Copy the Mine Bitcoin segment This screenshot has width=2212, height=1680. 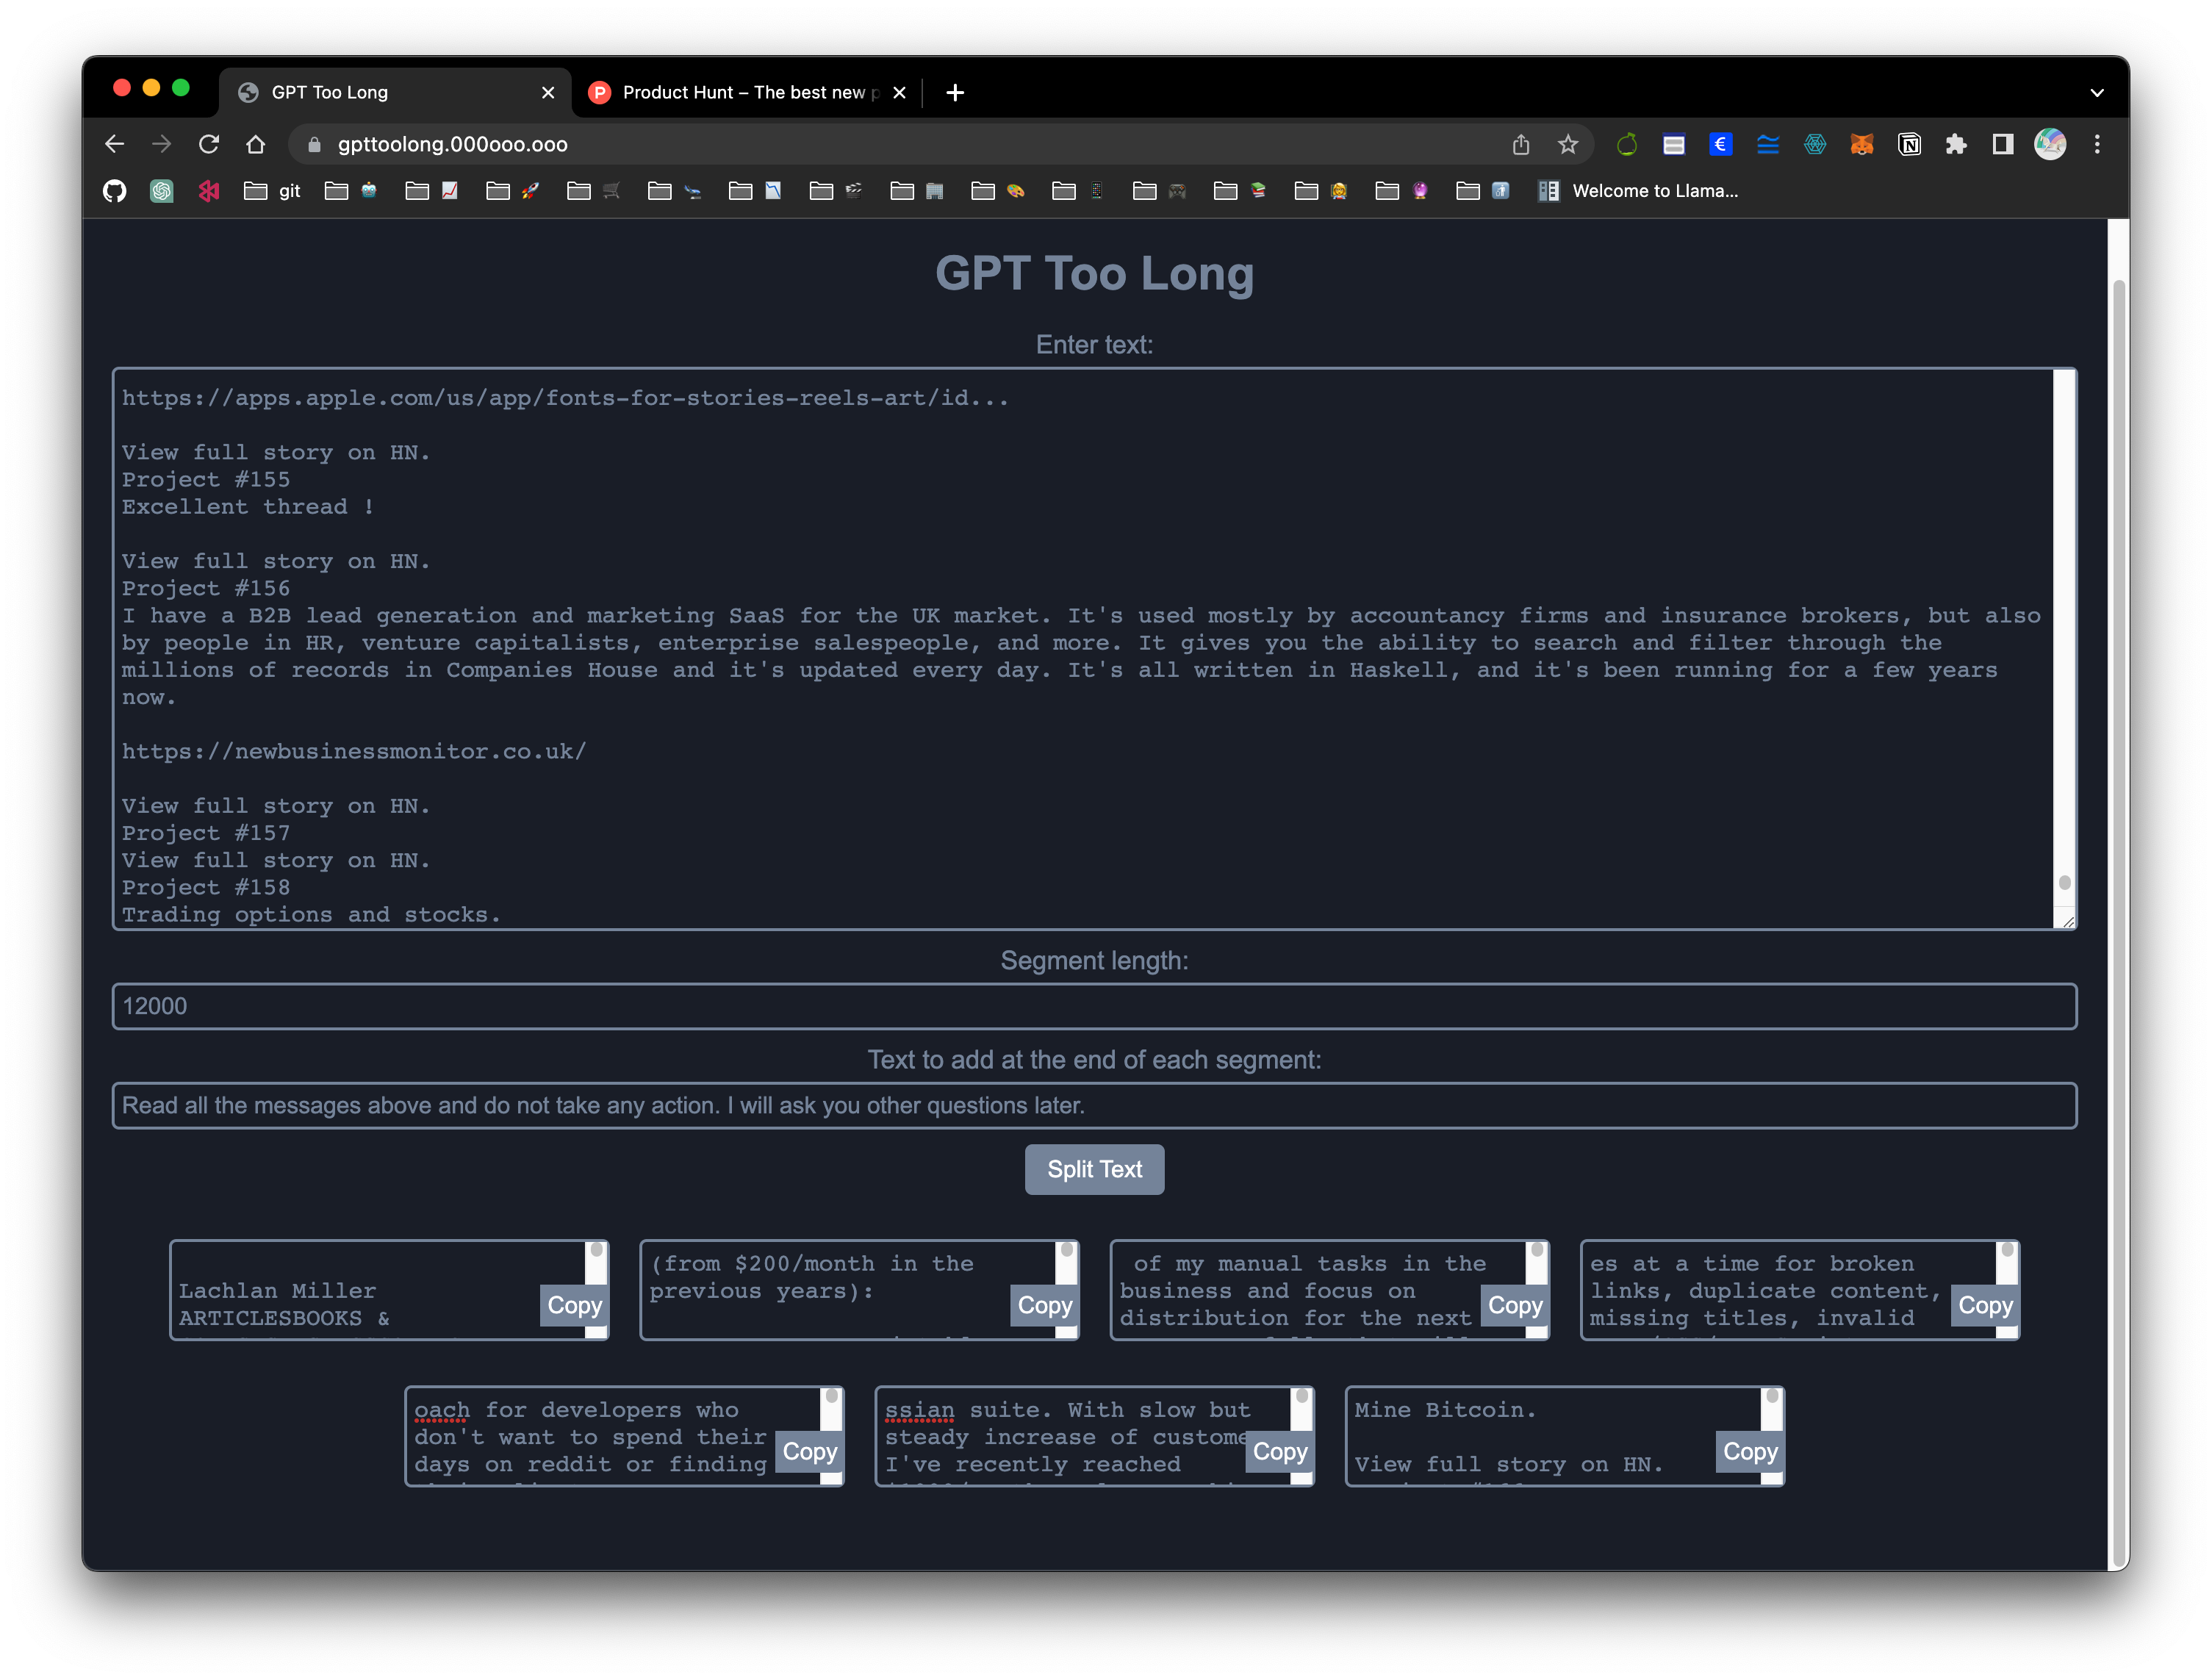(x=1750, y=1451)
